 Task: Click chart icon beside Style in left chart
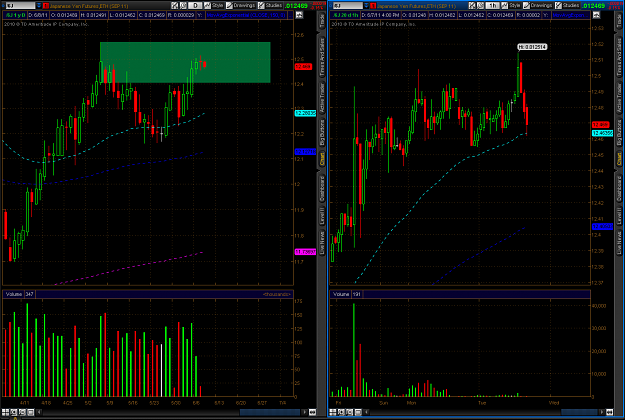(207, 6)
